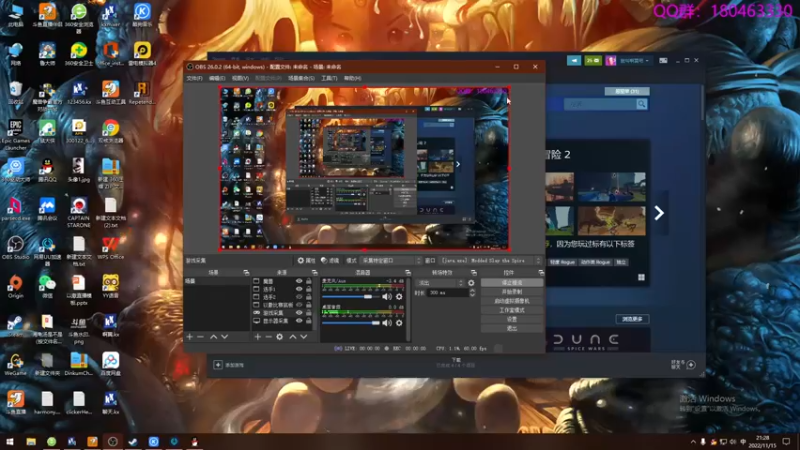
Task: Add a new source with plus button
Action: click(258, 337)
